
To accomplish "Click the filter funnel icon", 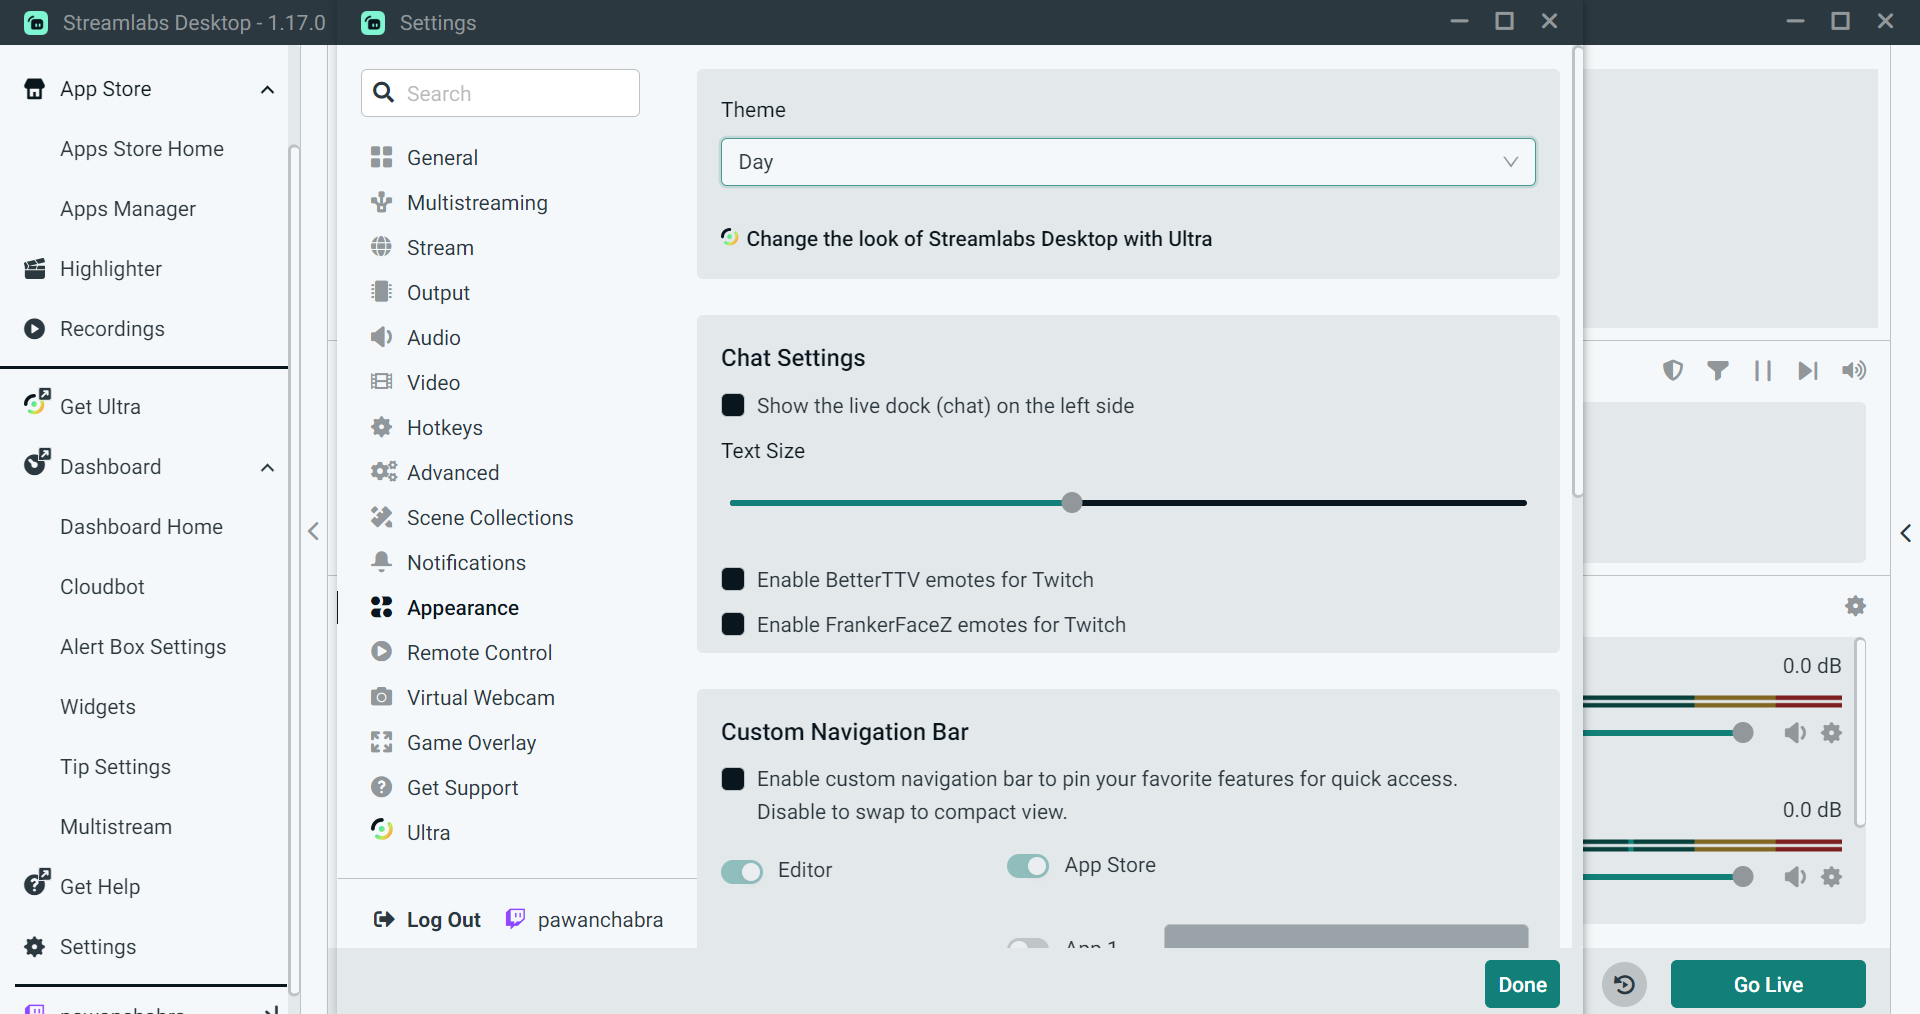I will 1718,371.
